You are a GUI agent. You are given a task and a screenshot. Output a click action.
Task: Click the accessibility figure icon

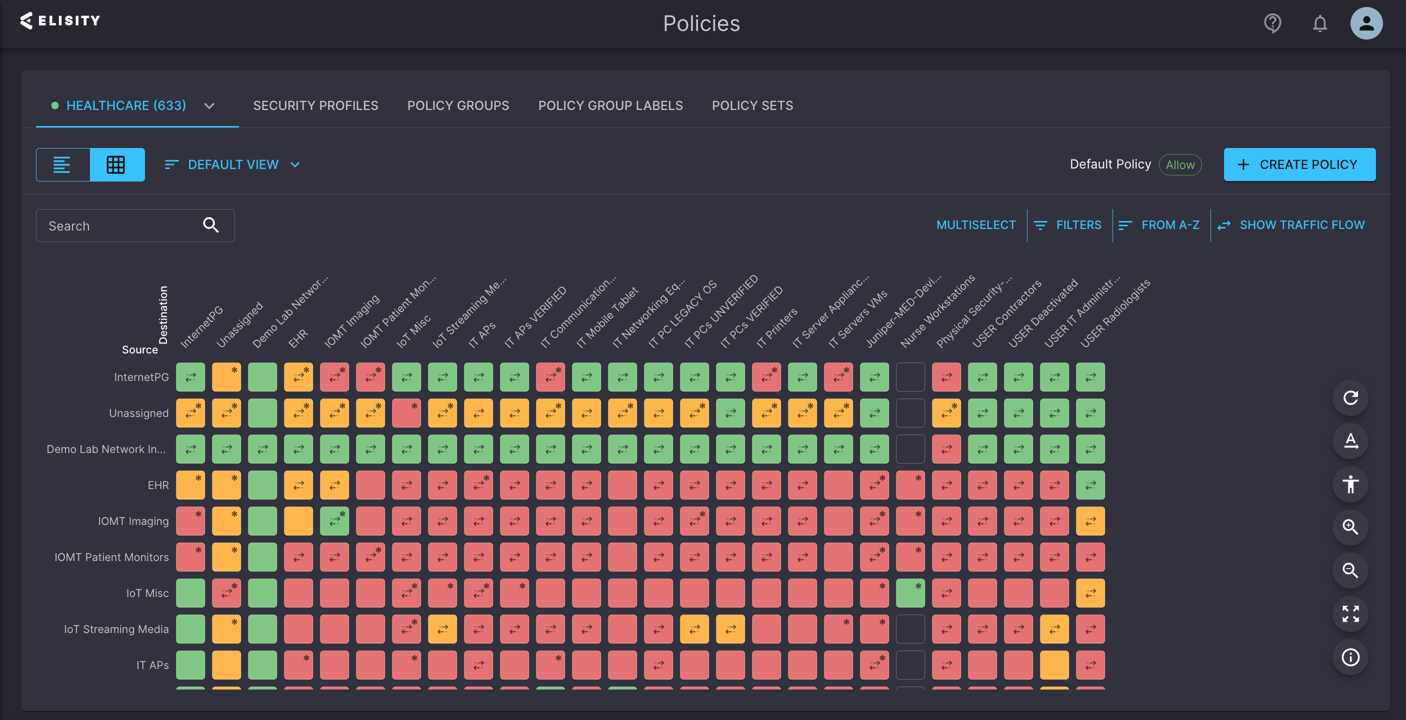tap(1350, 484)
